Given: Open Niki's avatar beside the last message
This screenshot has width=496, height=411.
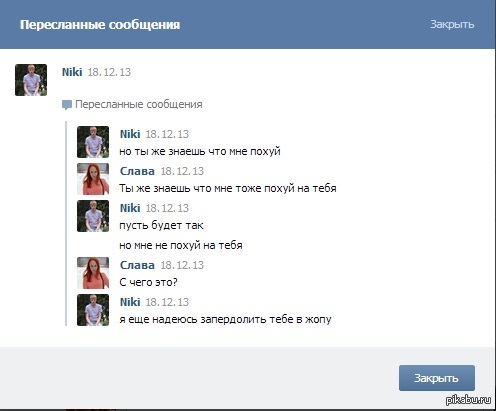Looking at the screenshot, I should (x=93, y=310).
